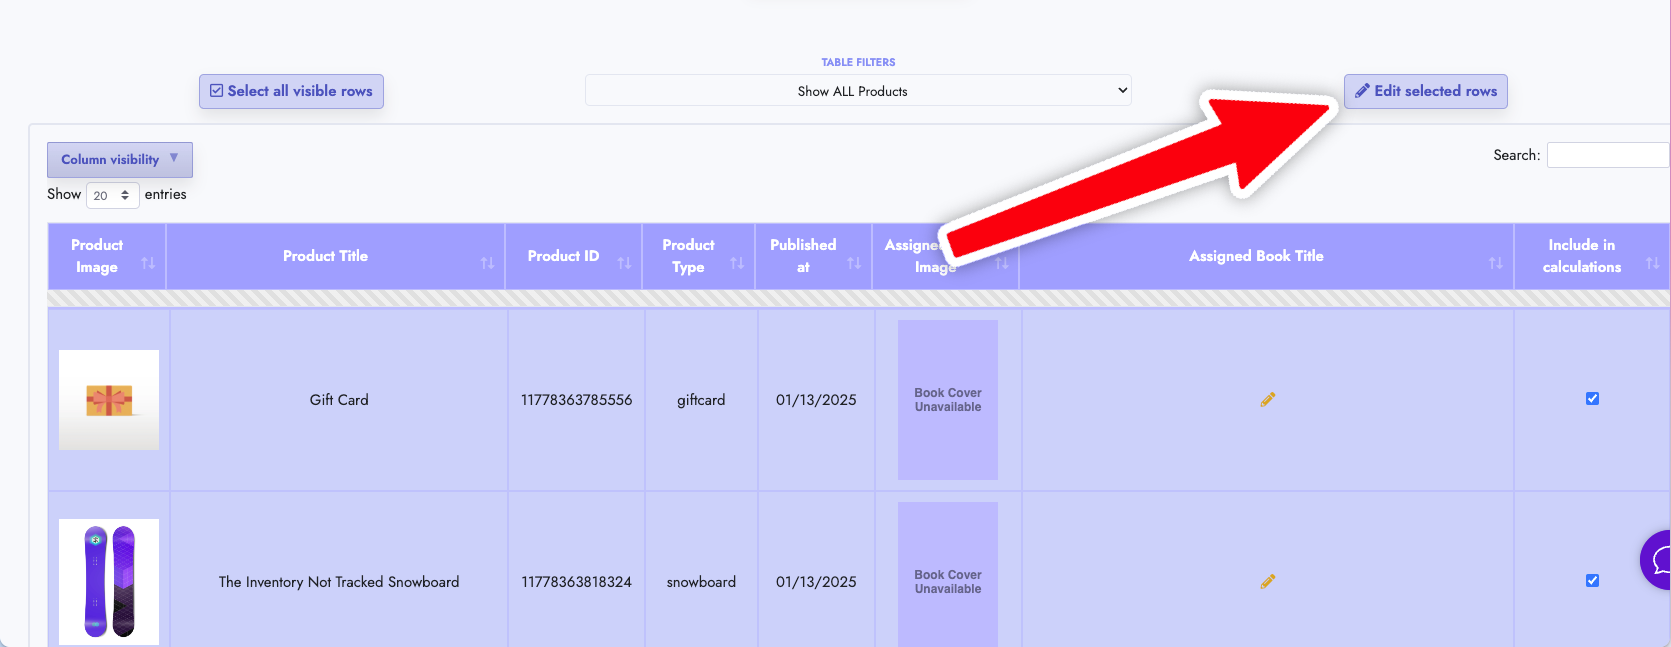Viewport: 1671px width, 647px height.
Task: Sort by Product Image column
Action: point(107,256)
